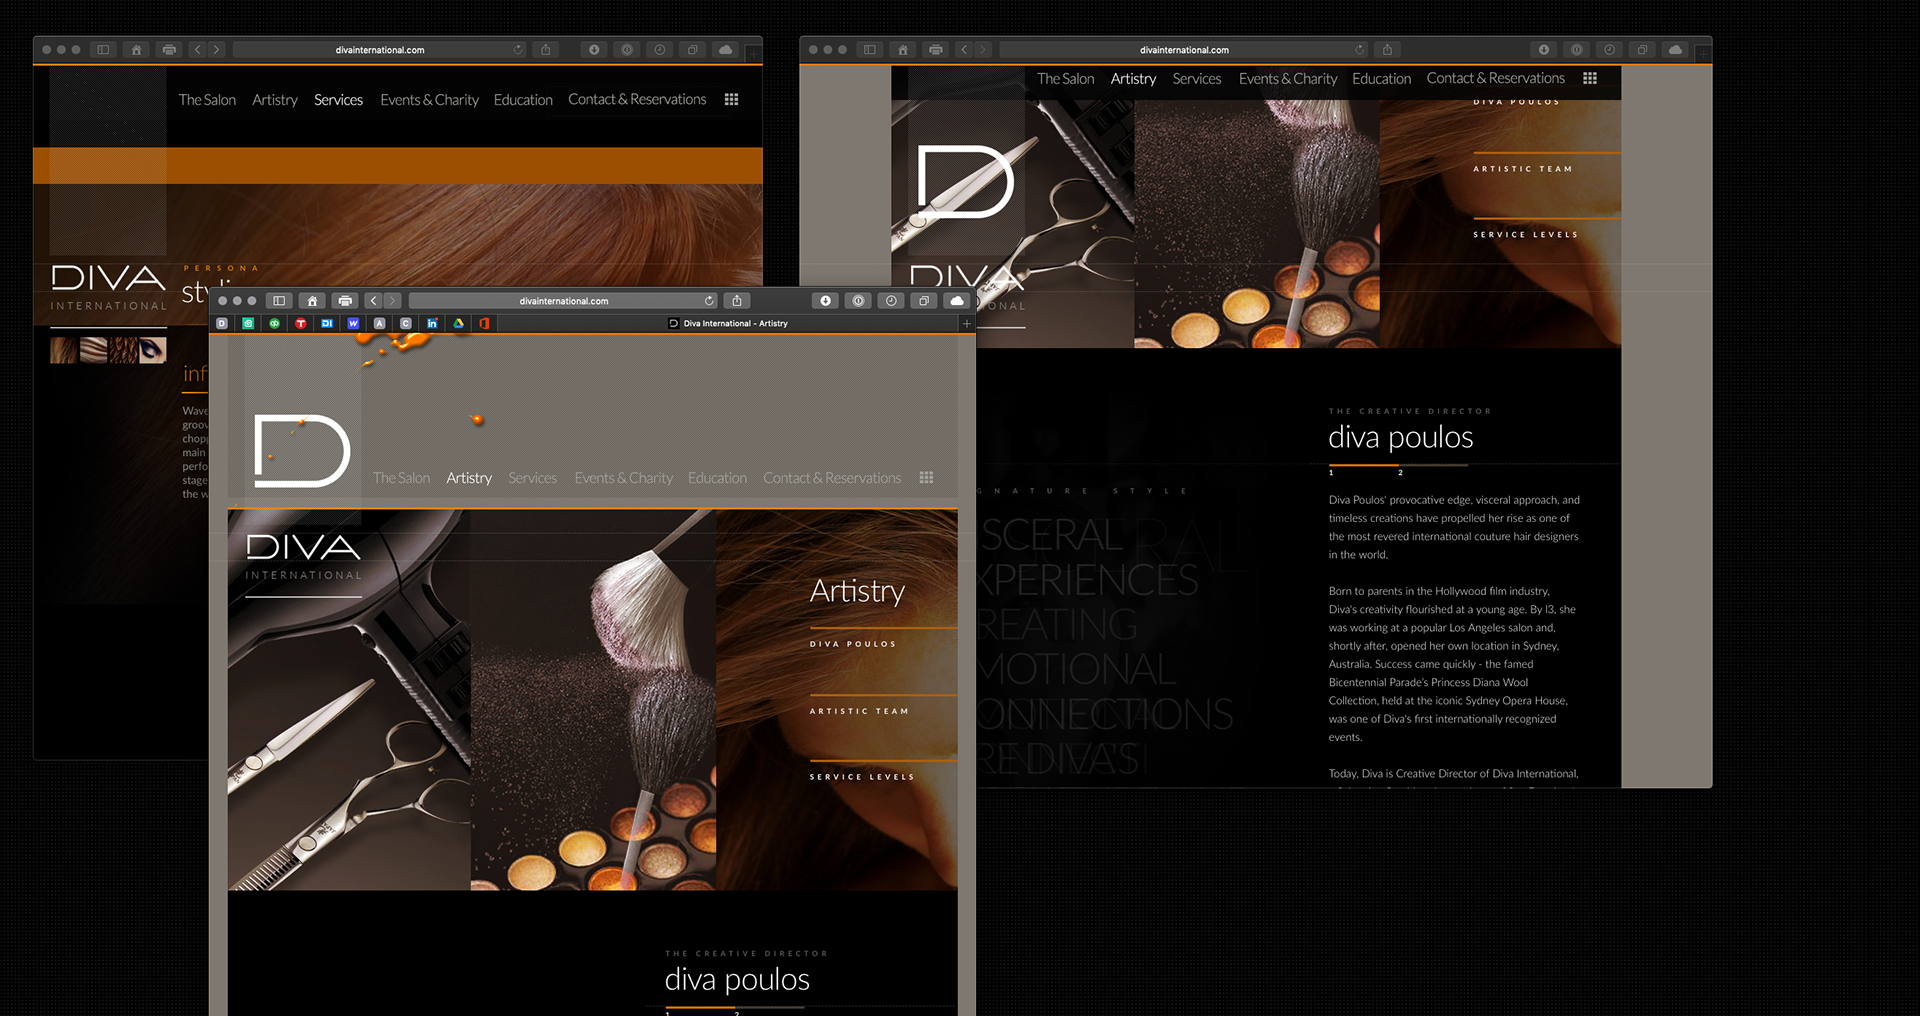Open 1Password extension in front window
The height and width of the screenshot is (1016, 1920).
tap(858, 301)
